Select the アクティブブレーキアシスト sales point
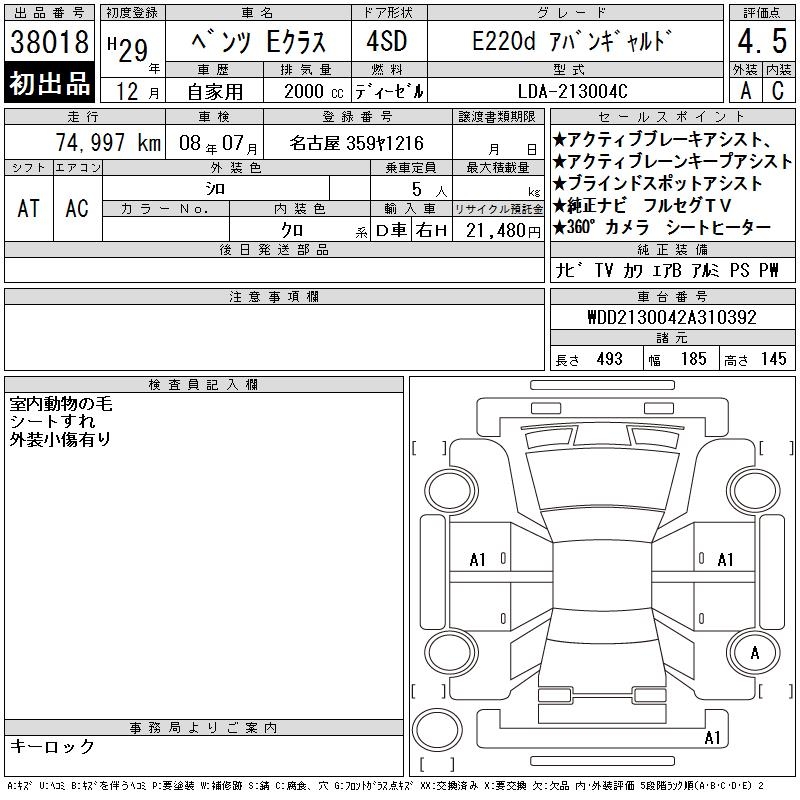 point(662,139)
